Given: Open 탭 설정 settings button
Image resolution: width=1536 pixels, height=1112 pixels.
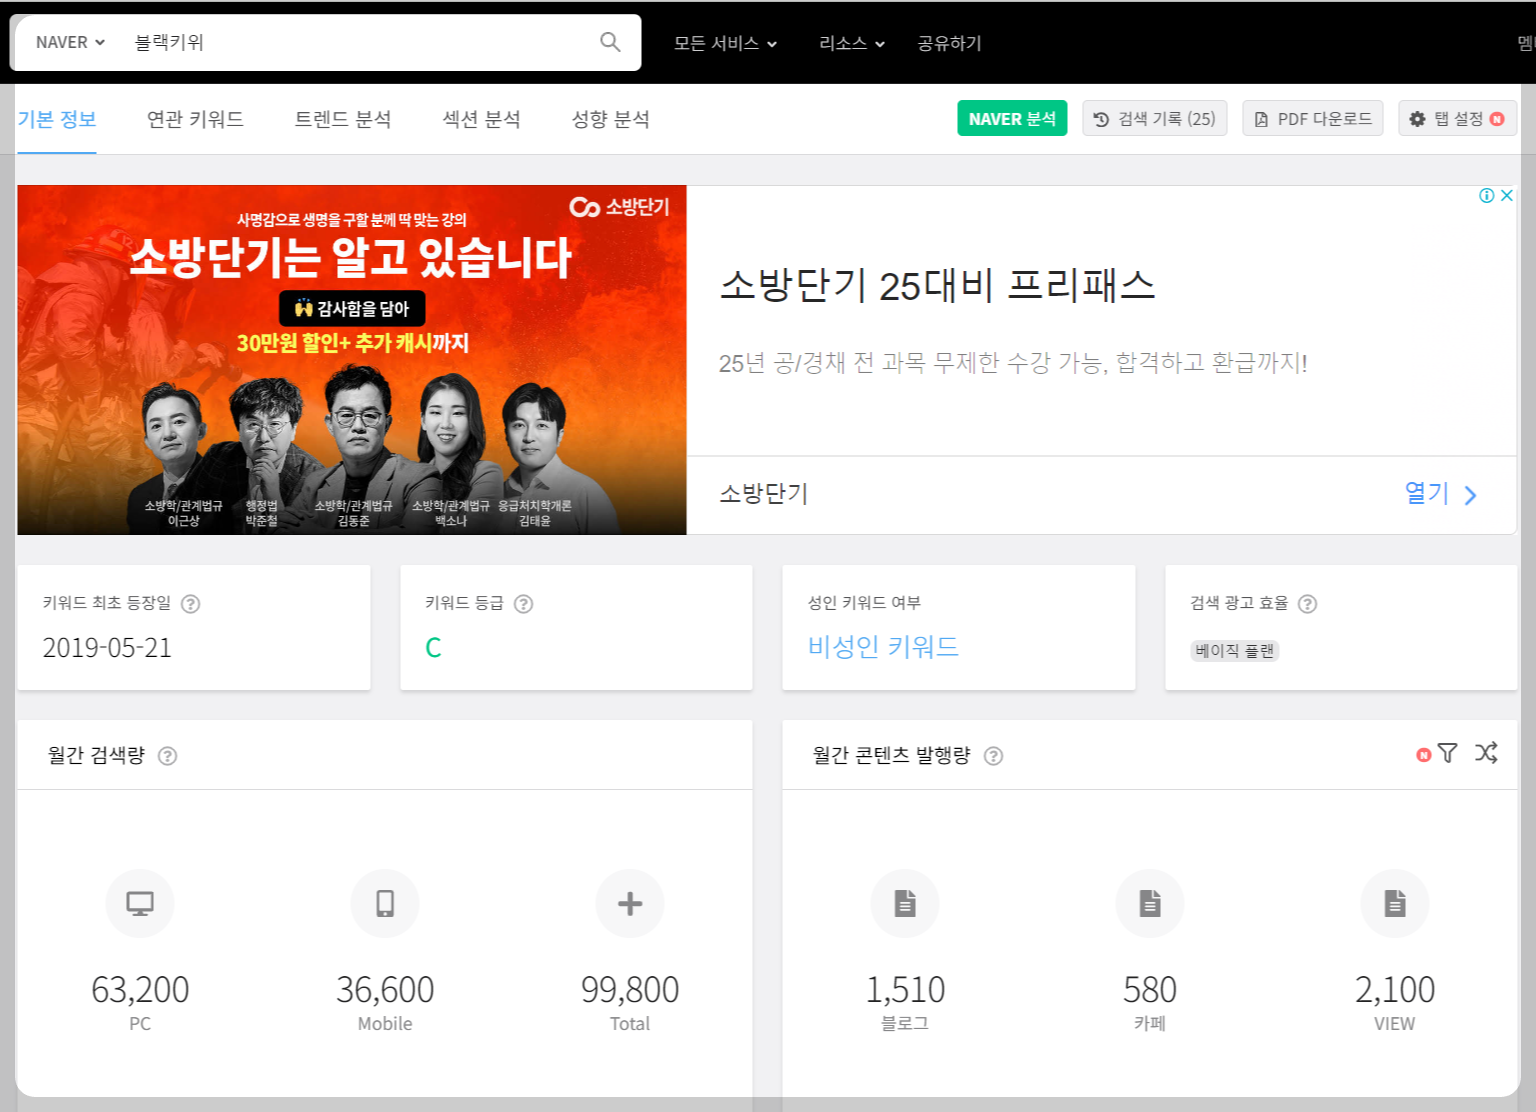Looking at the screenshot, I should 1457,118.
